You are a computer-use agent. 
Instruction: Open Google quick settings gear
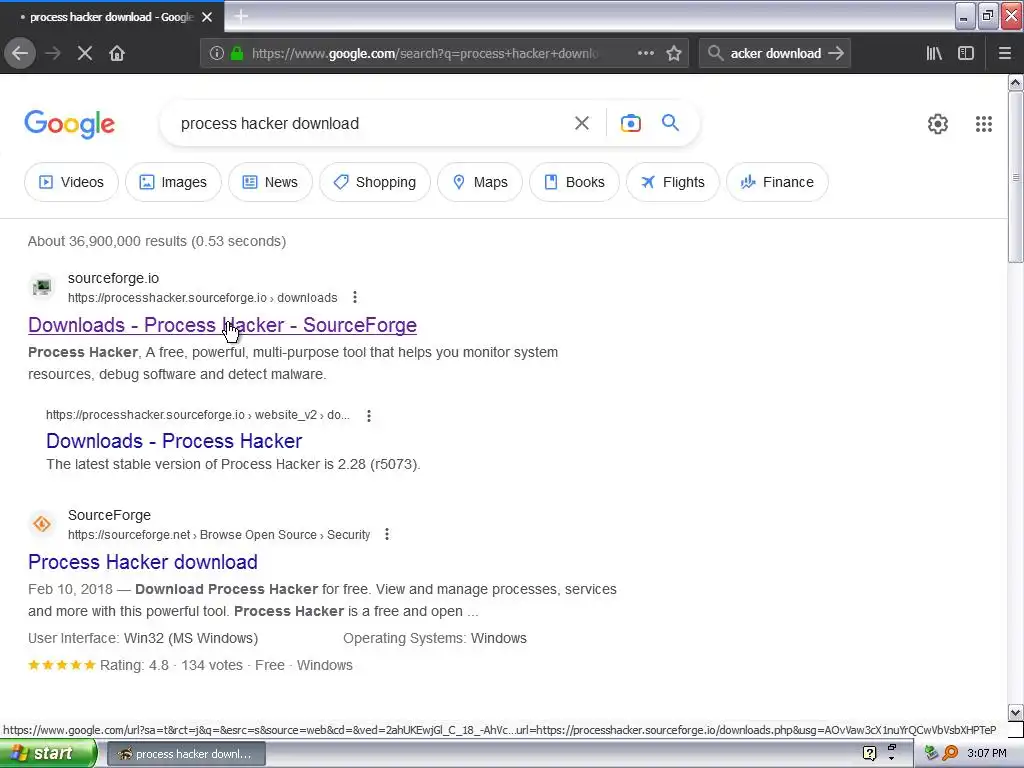(x=938, y=123)
